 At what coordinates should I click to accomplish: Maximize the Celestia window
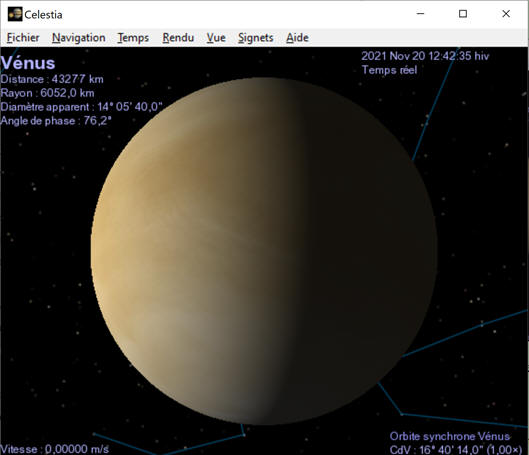pos(463,14)
